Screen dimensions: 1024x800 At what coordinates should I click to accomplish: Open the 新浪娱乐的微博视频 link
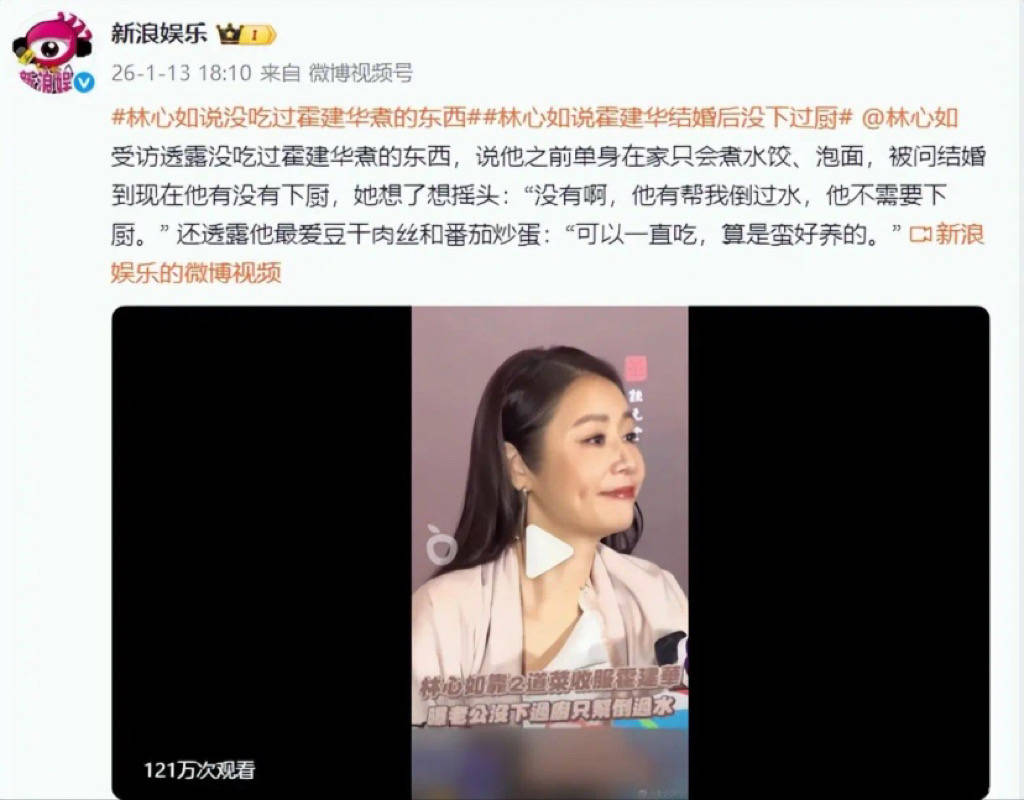pos(547,253)
